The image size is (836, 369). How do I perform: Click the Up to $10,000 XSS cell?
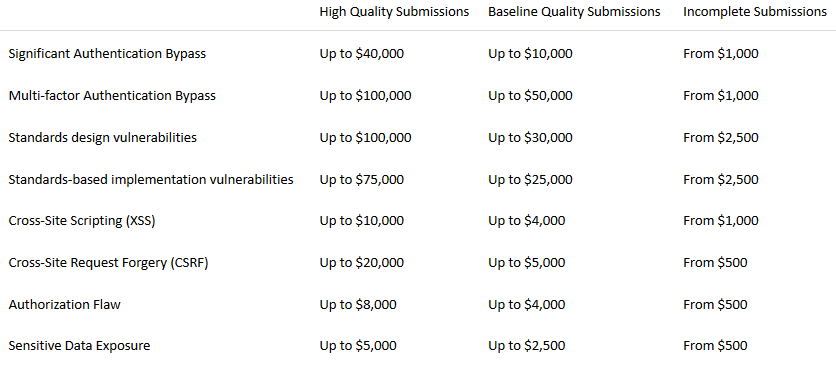(x=361, y=221)
